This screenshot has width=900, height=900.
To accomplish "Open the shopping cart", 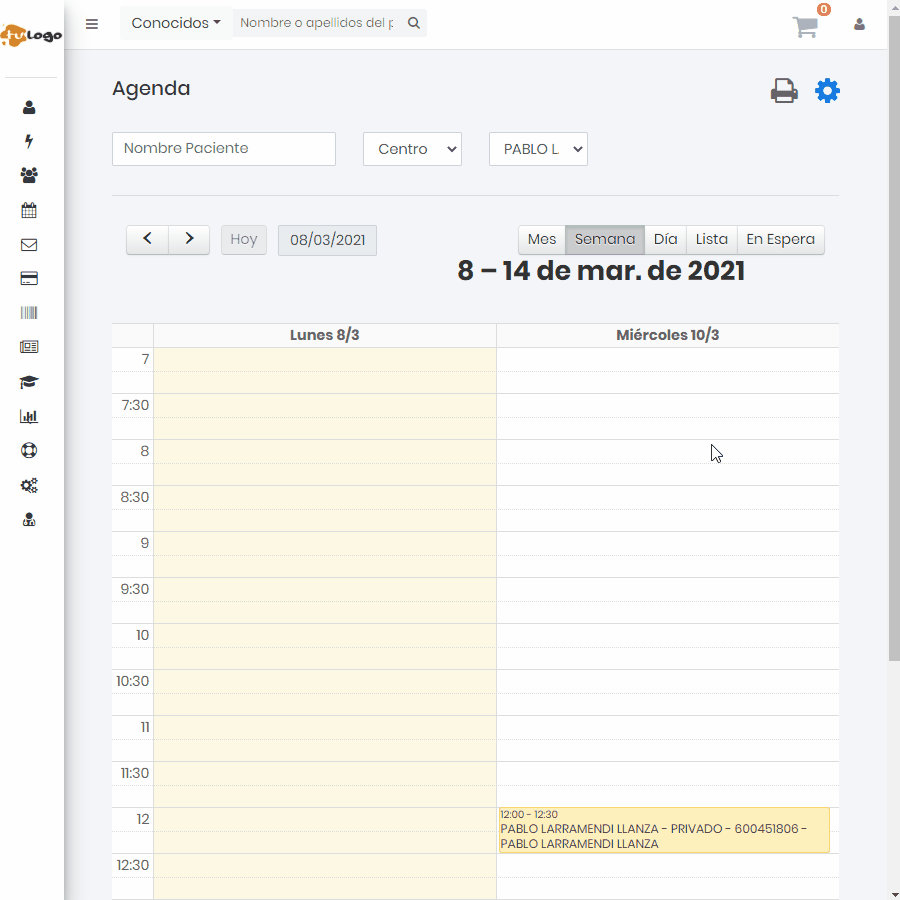I will pos(806,27).
